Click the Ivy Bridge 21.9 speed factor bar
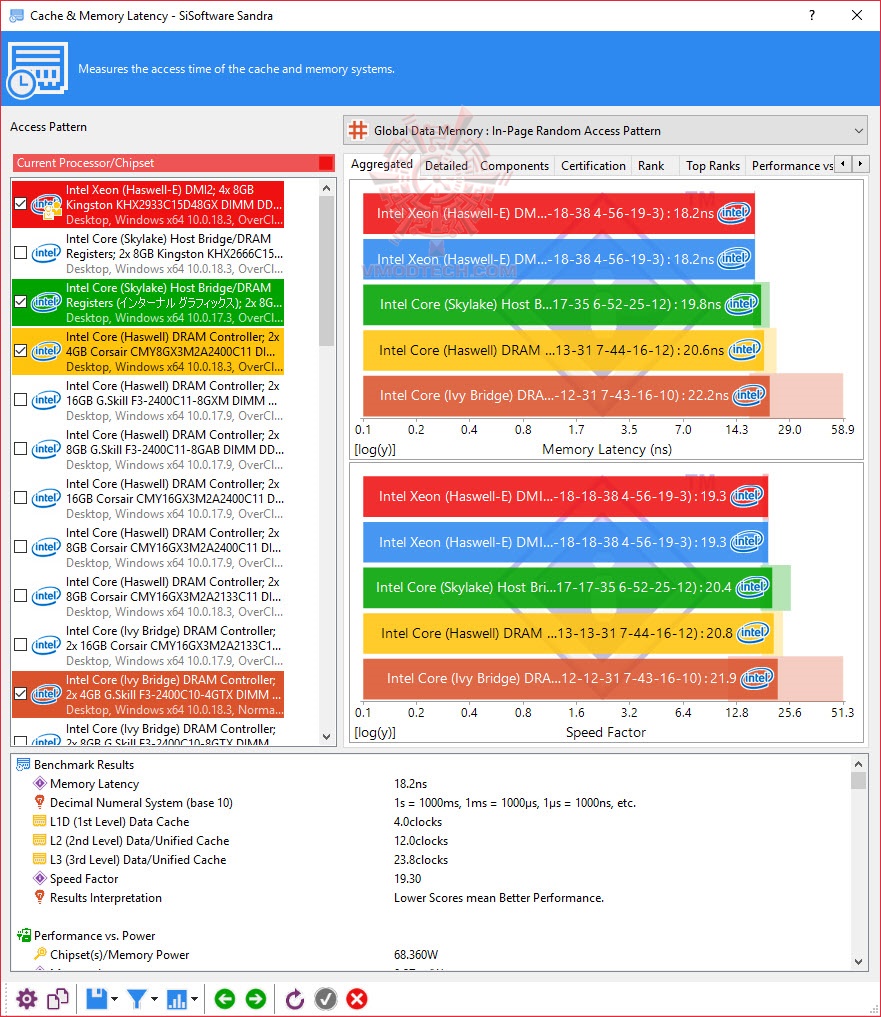Viewport: 881px width, 1017px height. pyautogui.click(x=570, y=678)
